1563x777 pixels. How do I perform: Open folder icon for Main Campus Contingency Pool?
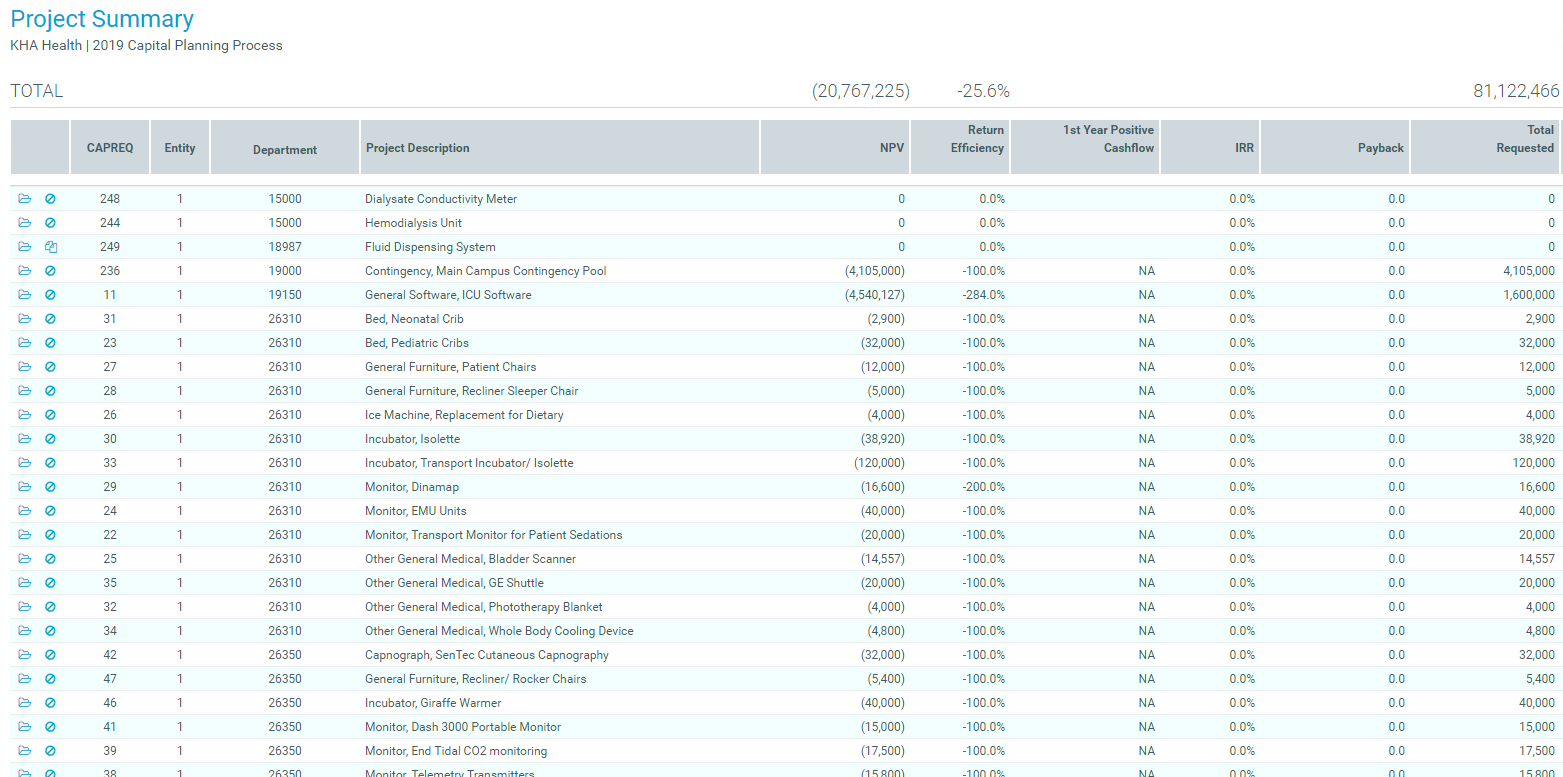25,271
